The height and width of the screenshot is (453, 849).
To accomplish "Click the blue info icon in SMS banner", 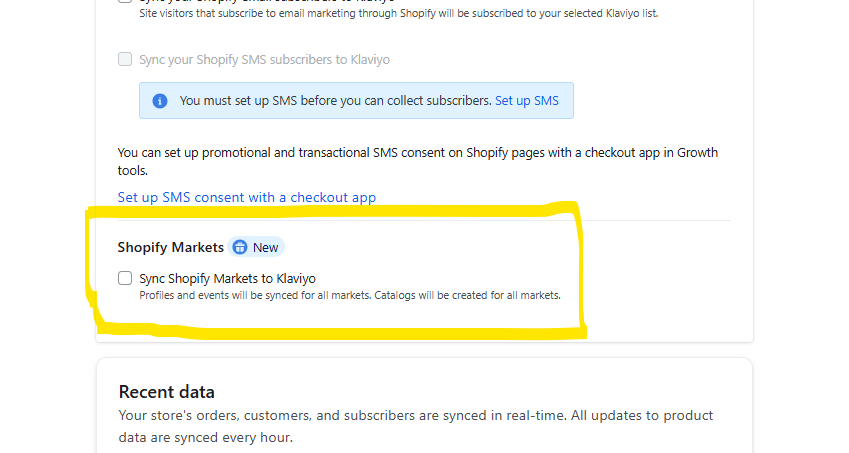I will [160, 101].
